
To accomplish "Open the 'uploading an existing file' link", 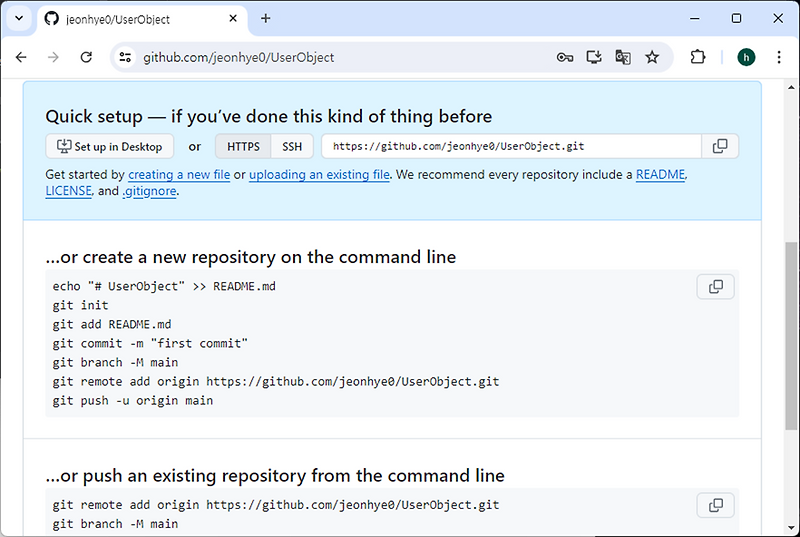I will 319,175.
